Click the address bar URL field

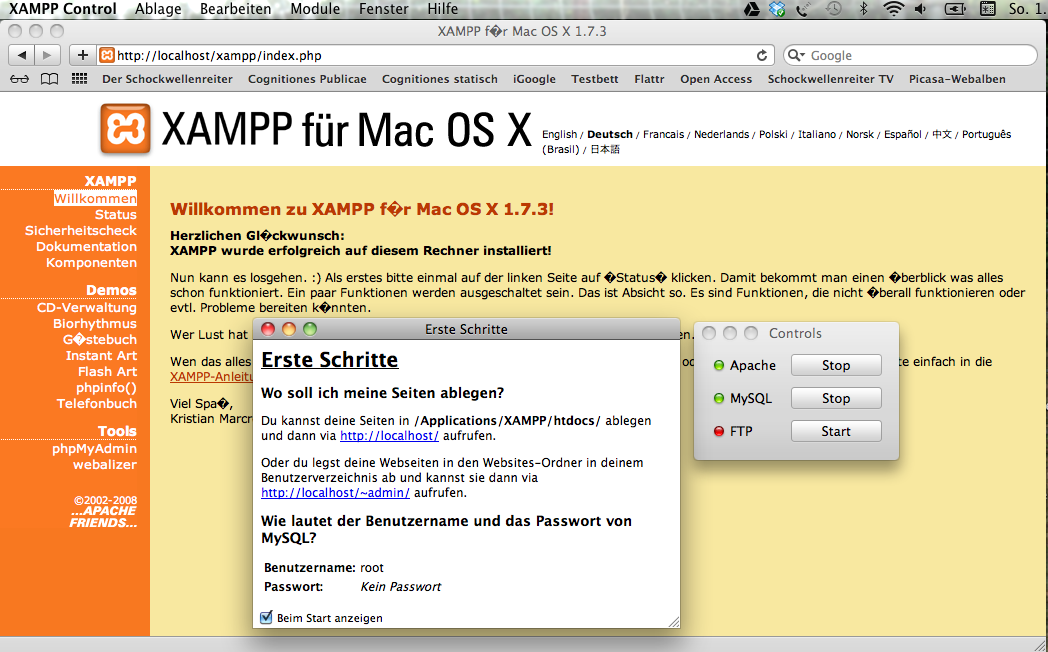tap(434, 55)
